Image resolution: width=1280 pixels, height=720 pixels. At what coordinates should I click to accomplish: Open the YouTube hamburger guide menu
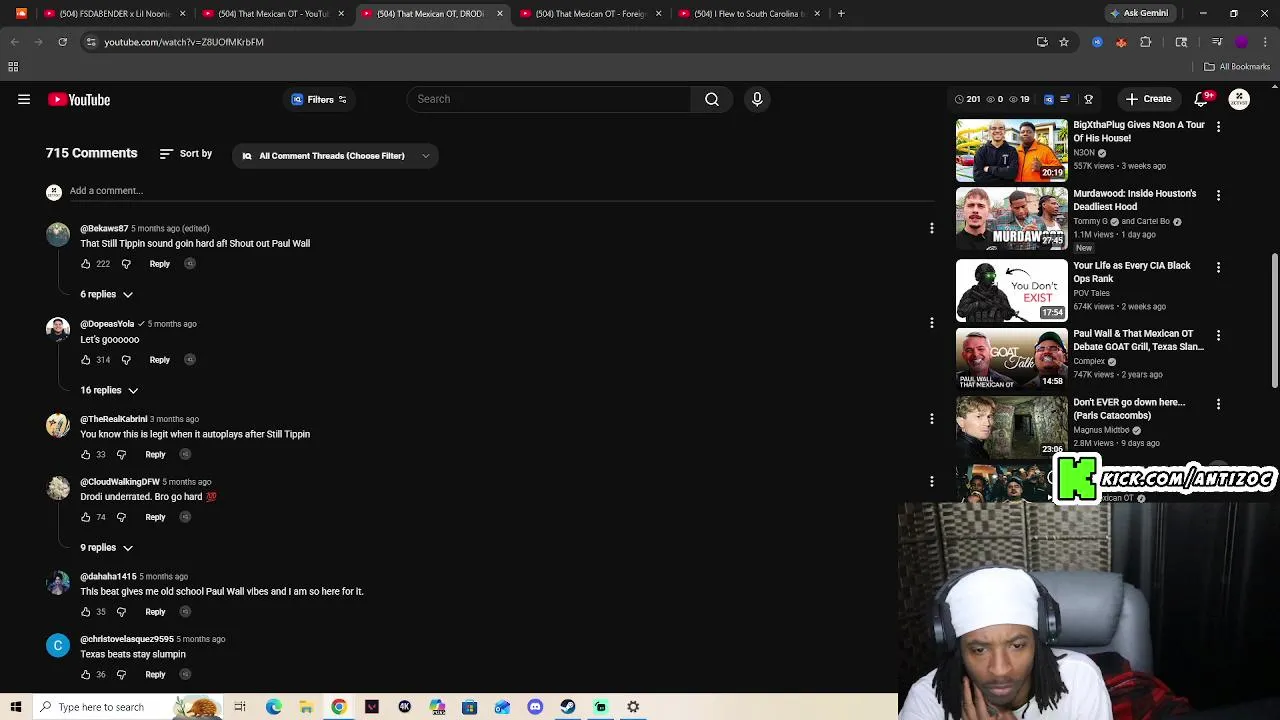coord(24,99)
